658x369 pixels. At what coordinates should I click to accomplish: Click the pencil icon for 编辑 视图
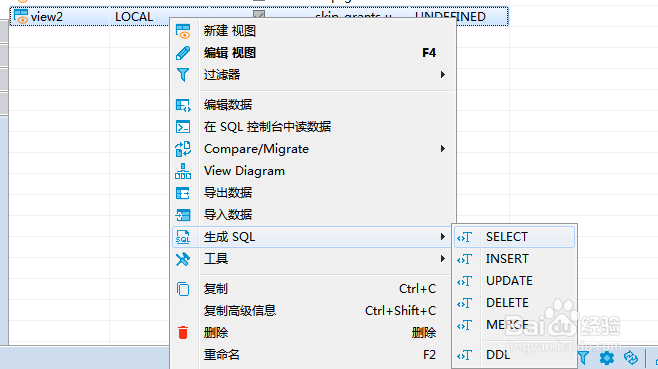pyautogui.click(x=183, y=53)
